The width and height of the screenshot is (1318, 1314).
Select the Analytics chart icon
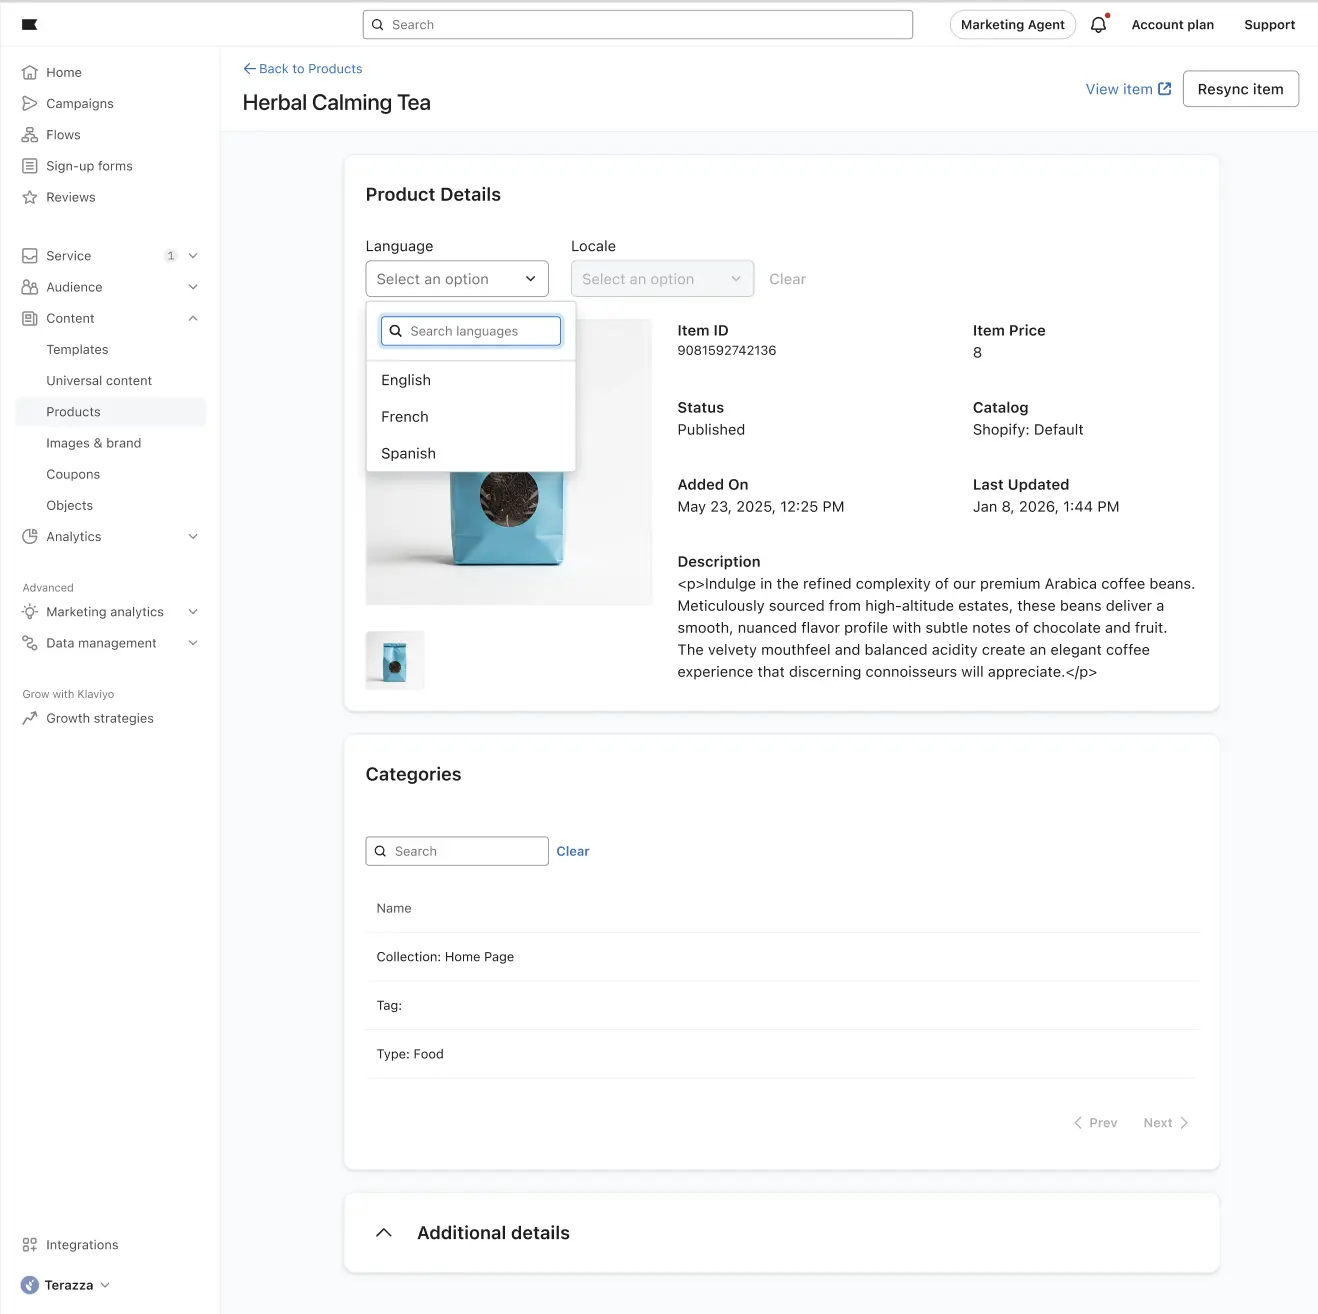coord(30,536)
